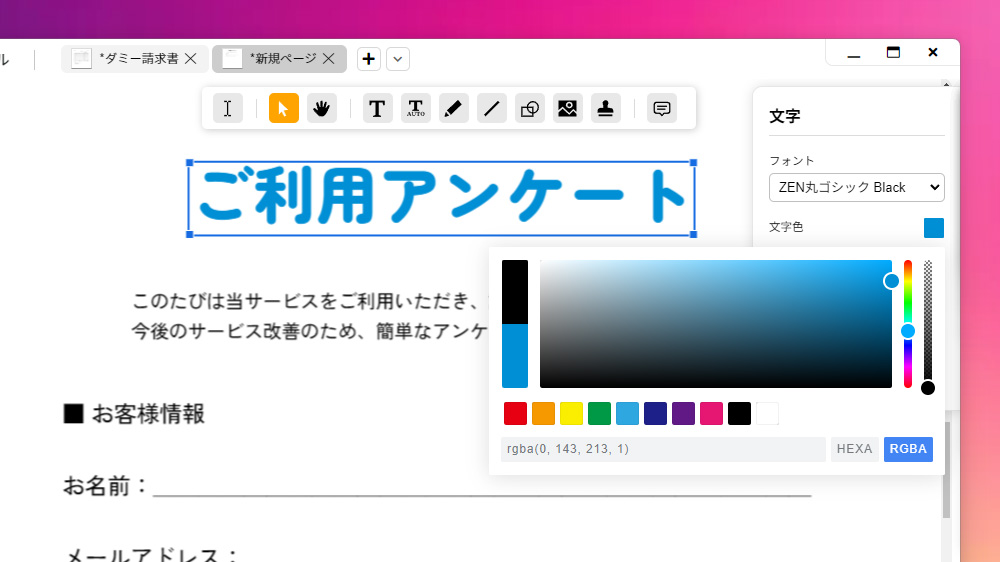
Task: Click the rgba color value field
Action: coord(663,449)
